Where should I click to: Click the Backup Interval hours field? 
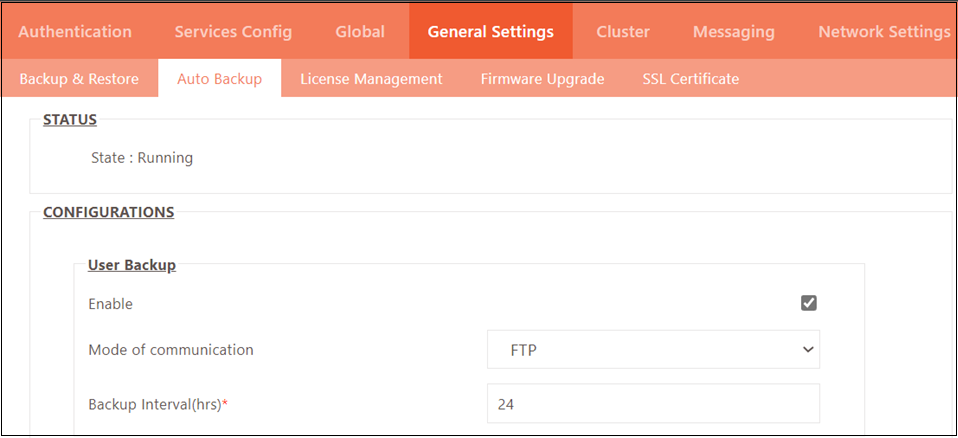(653, 403)
